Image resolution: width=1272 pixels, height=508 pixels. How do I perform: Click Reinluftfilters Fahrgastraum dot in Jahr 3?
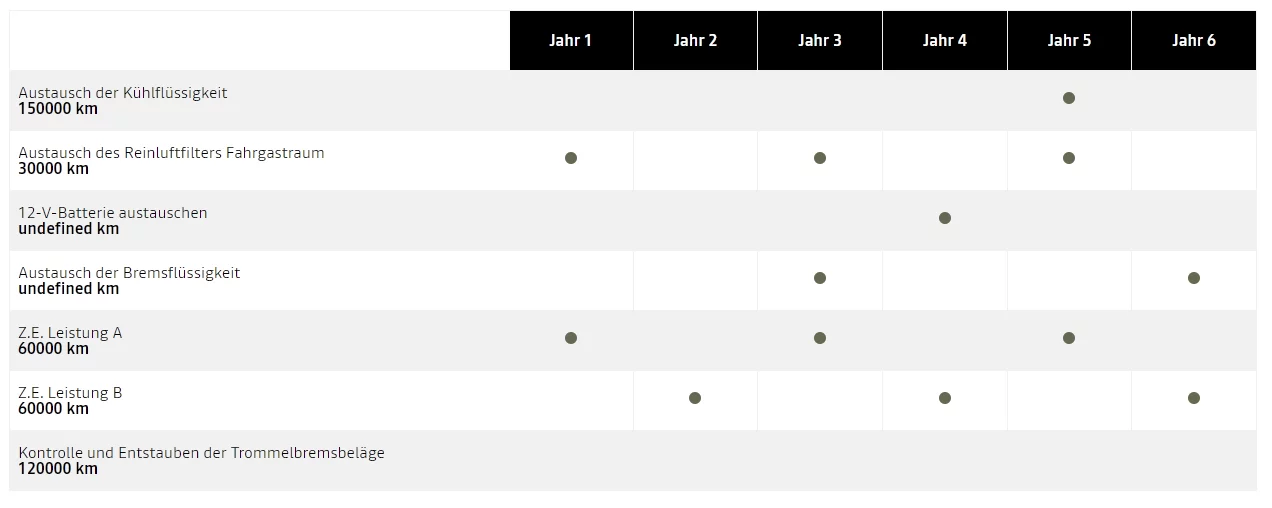coord(820,158)
